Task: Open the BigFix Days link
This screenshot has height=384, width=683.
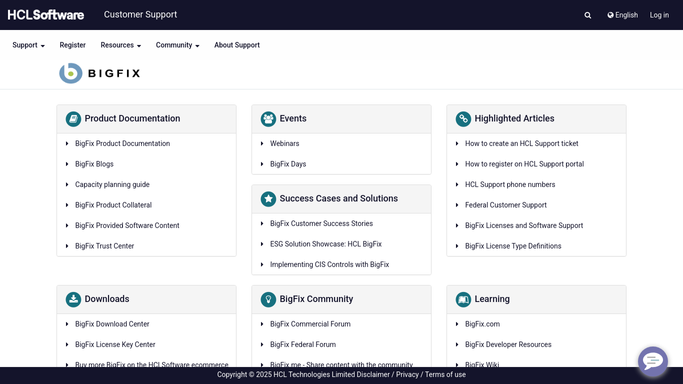Action: click(288, 164)
